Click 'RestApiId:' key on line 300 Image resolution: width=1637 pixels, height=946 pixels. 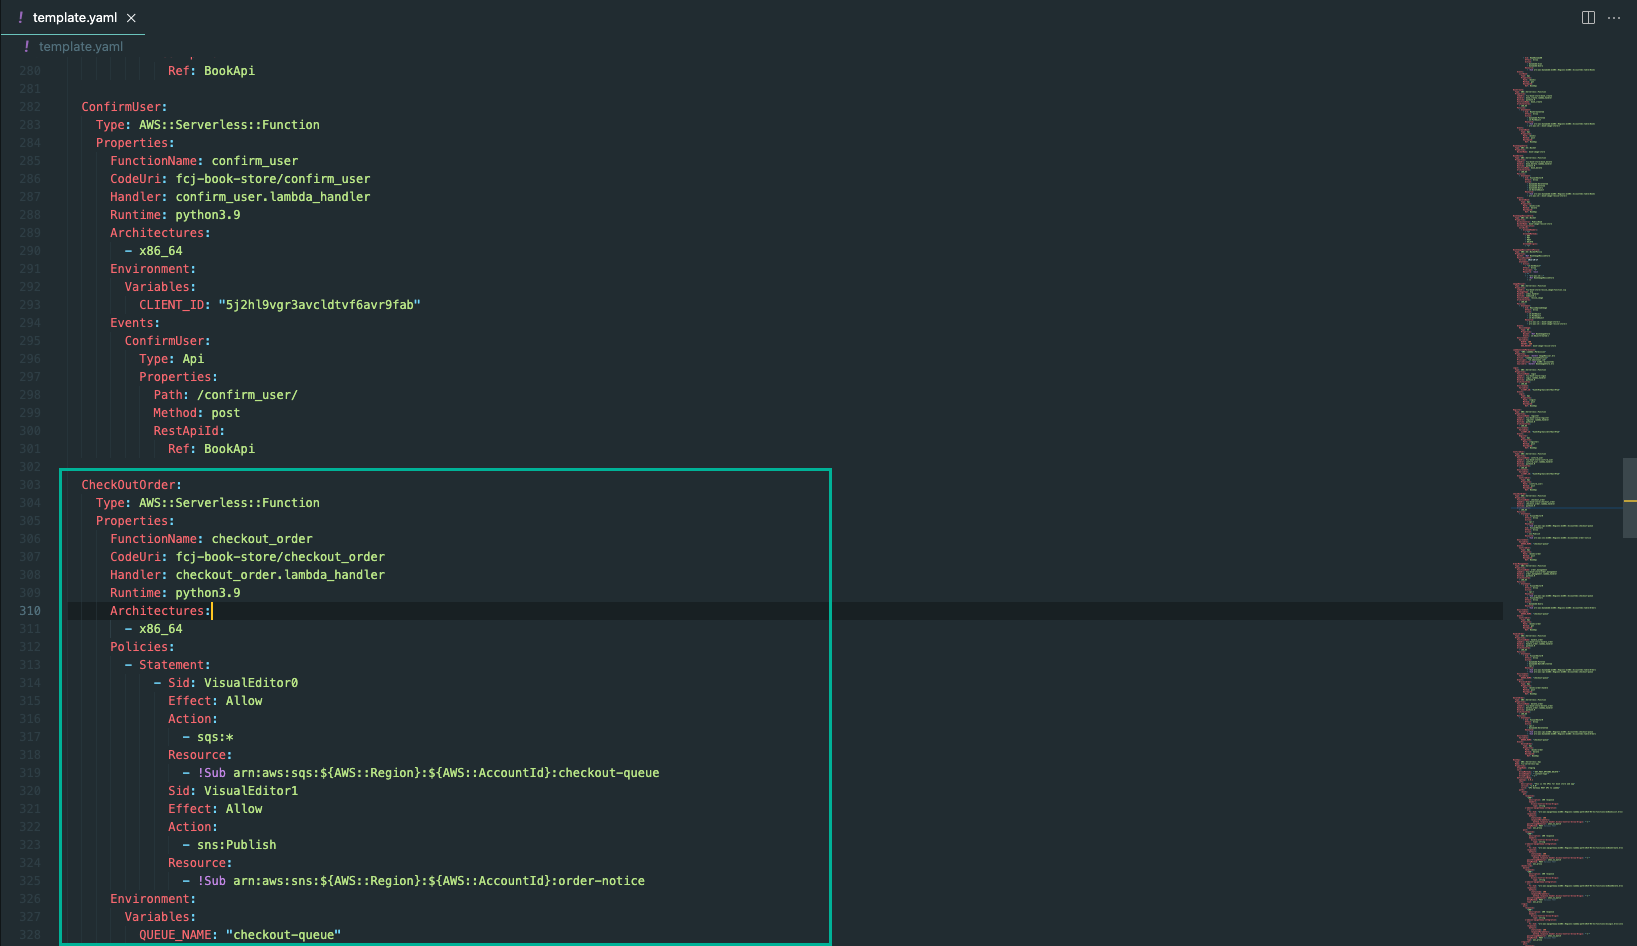pyautogui.click(x=189, y=431)
